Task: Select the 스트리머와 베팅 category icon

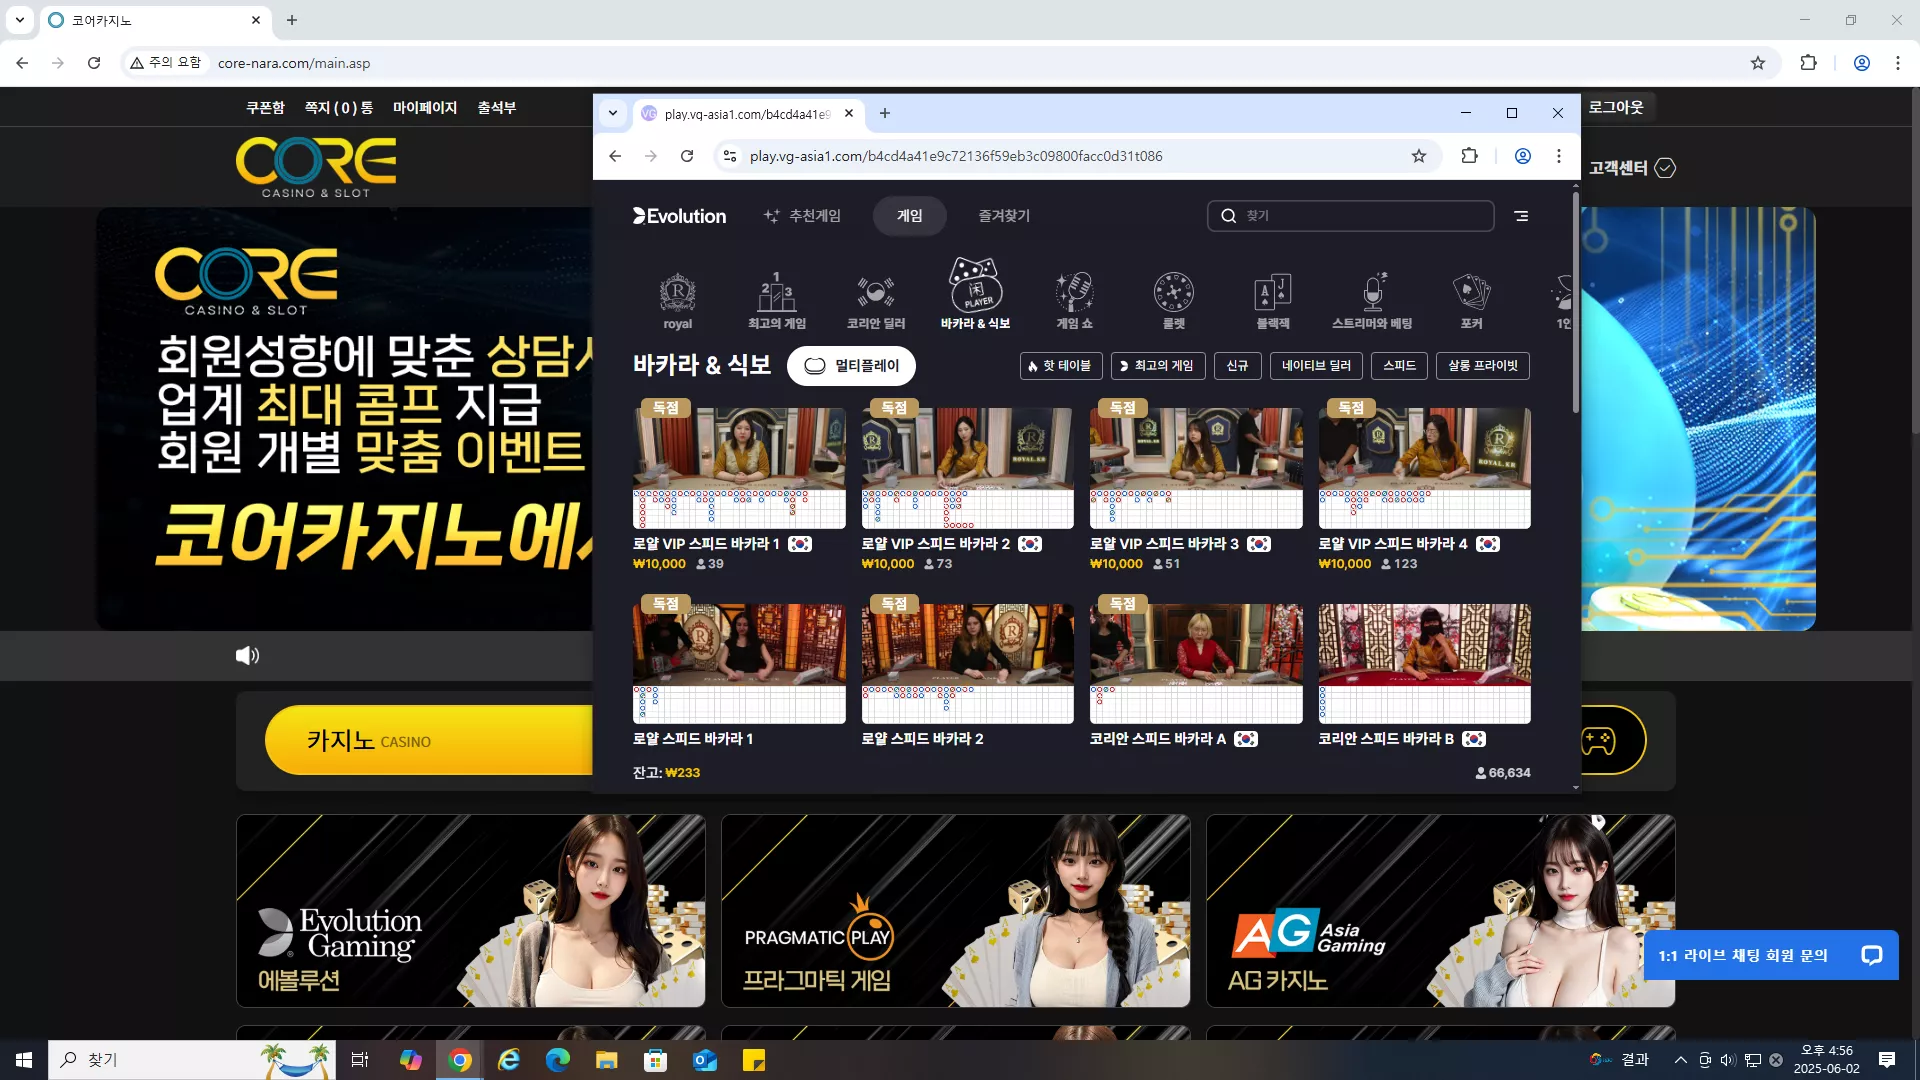Action: coord(1372,300)
